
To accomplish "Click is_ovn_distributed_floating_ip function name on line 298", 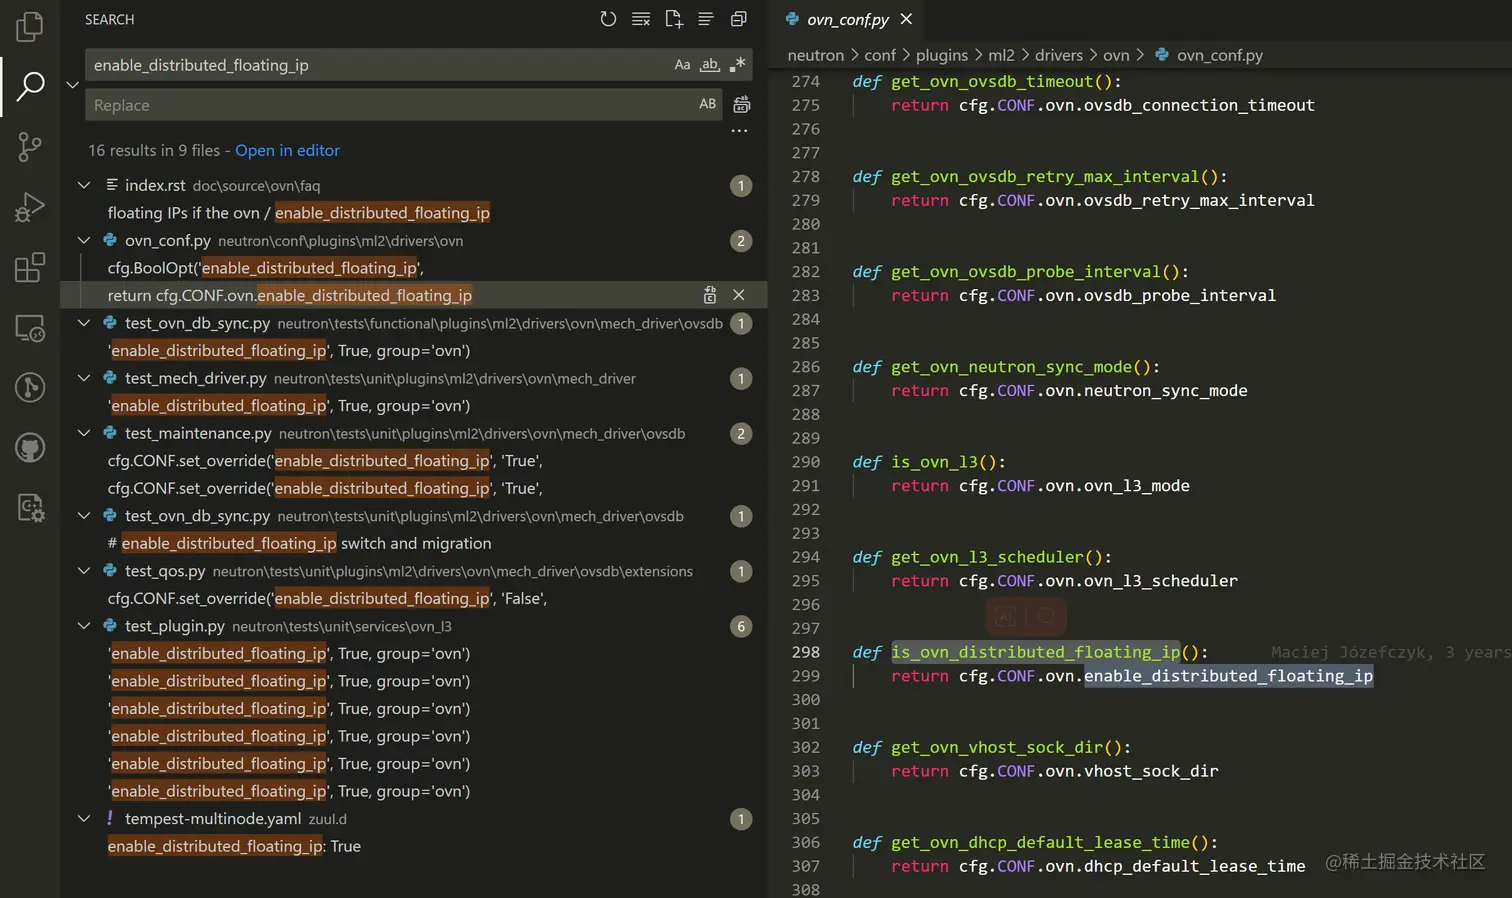I will coord(1036,652).
